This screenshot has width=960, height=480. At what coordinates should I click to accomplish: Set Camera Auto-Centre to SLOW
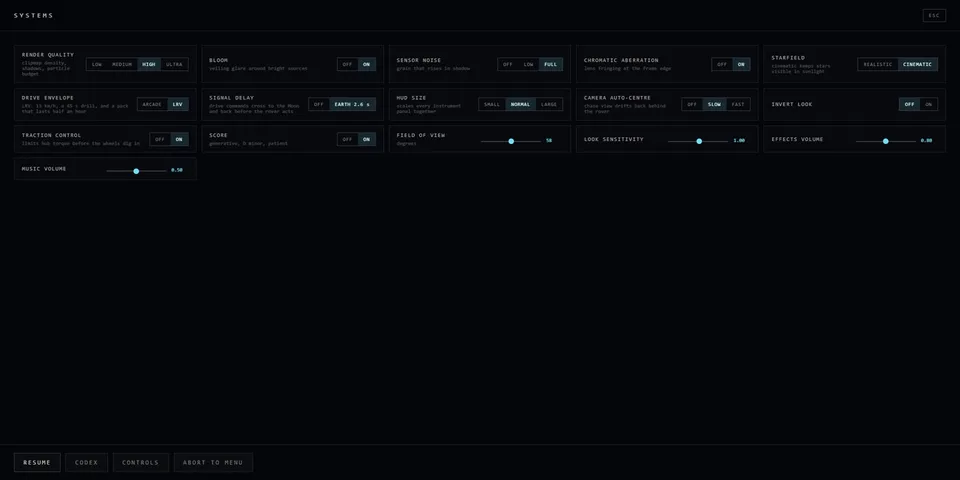[714, 104]
